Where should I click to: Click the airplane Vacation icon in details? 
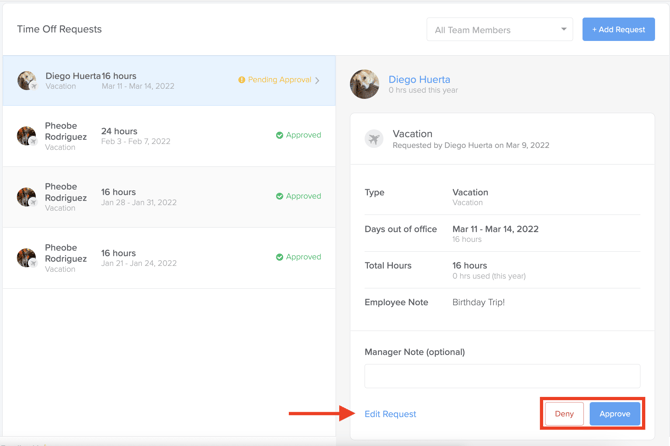(x=374, y=139)
